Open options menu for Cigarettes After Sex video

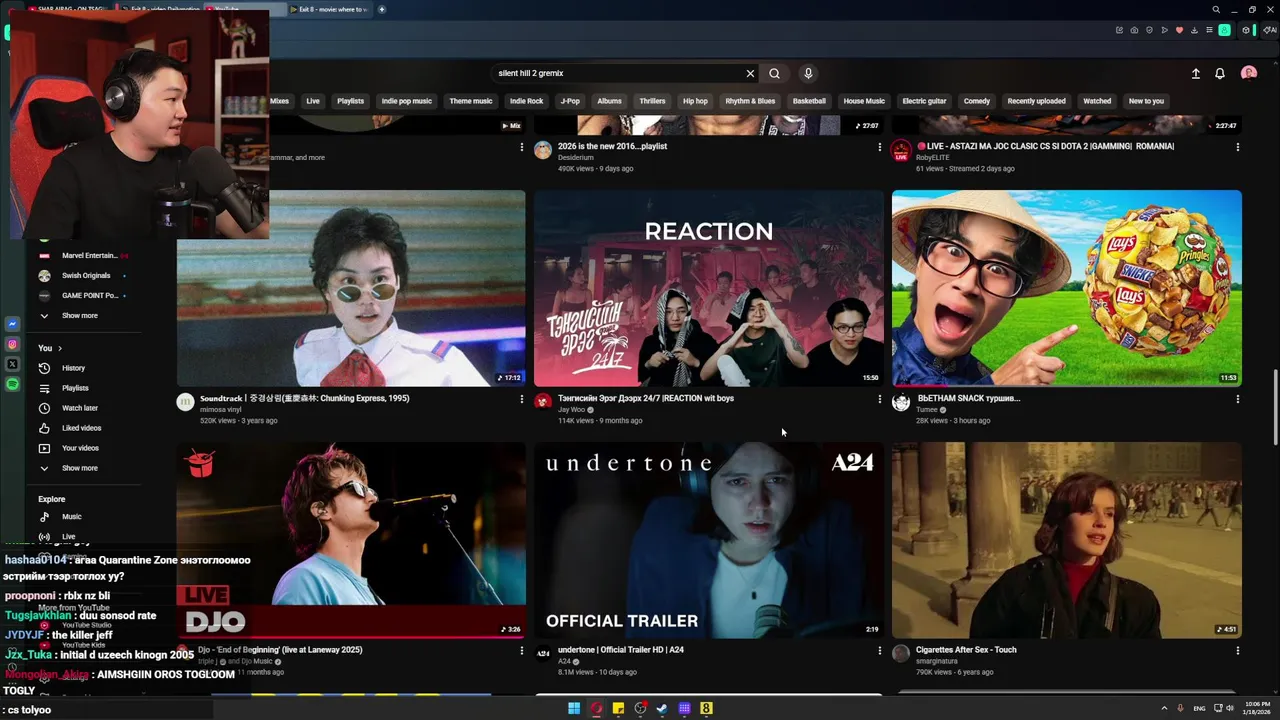point(1237,650)
